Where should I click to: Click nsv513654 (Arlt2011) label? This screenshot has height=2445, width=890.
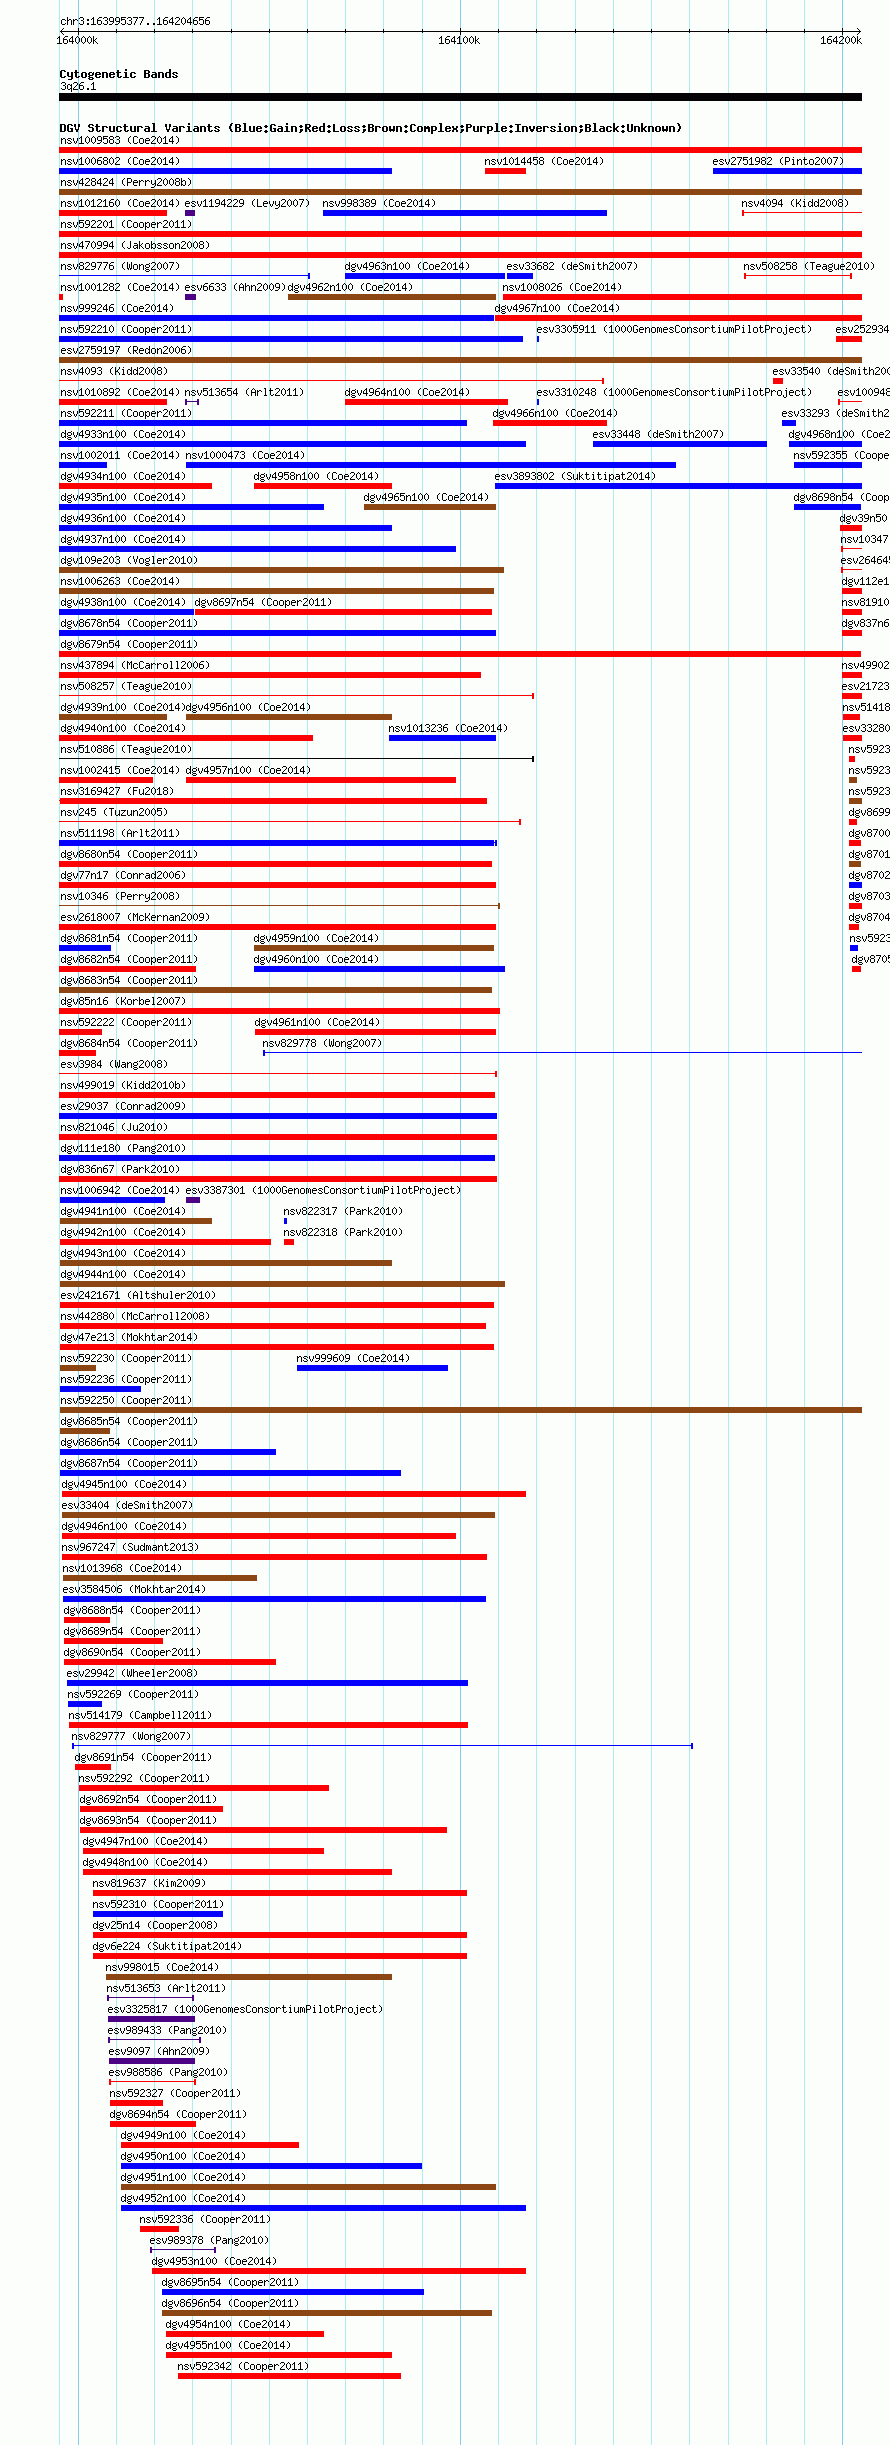244,392
